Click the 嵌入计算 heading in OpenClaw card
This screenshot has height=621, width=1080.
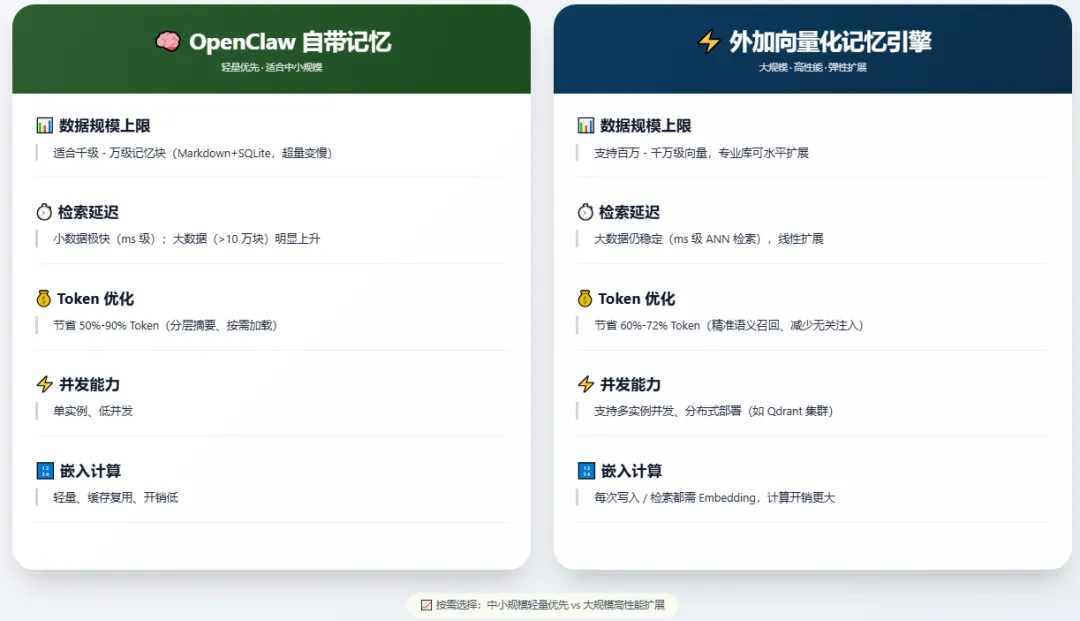(90, 471)
